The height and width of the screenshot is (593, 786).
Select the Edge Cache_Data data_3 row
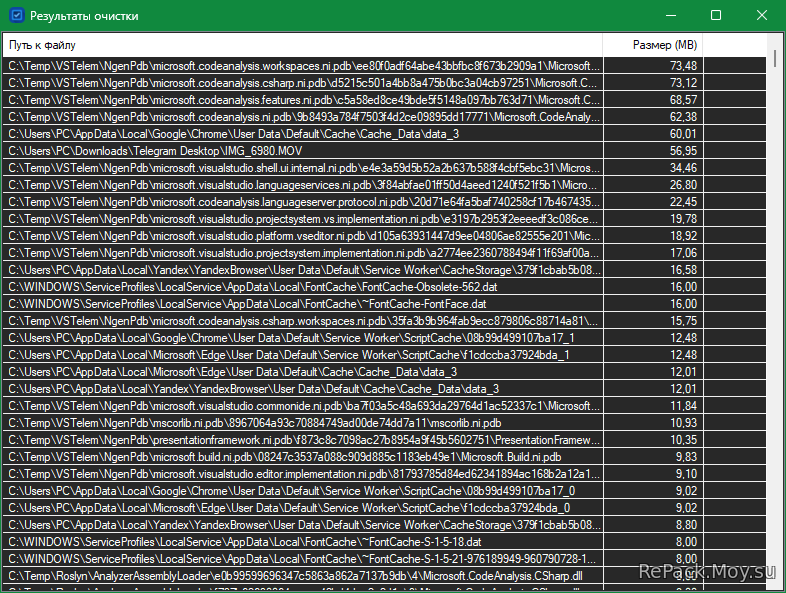tap(300, 371)
